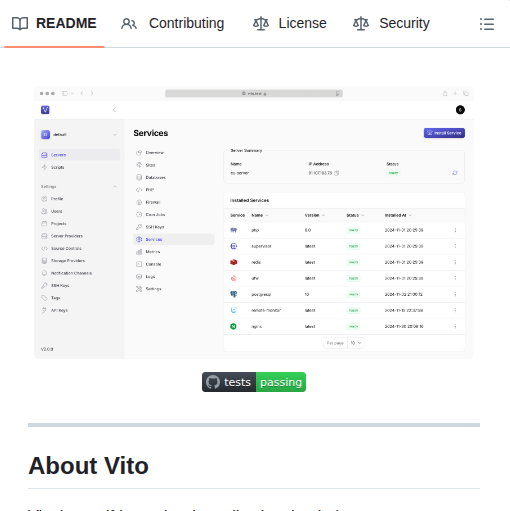
Task: Click the About Vito heading
Action: 89,465
